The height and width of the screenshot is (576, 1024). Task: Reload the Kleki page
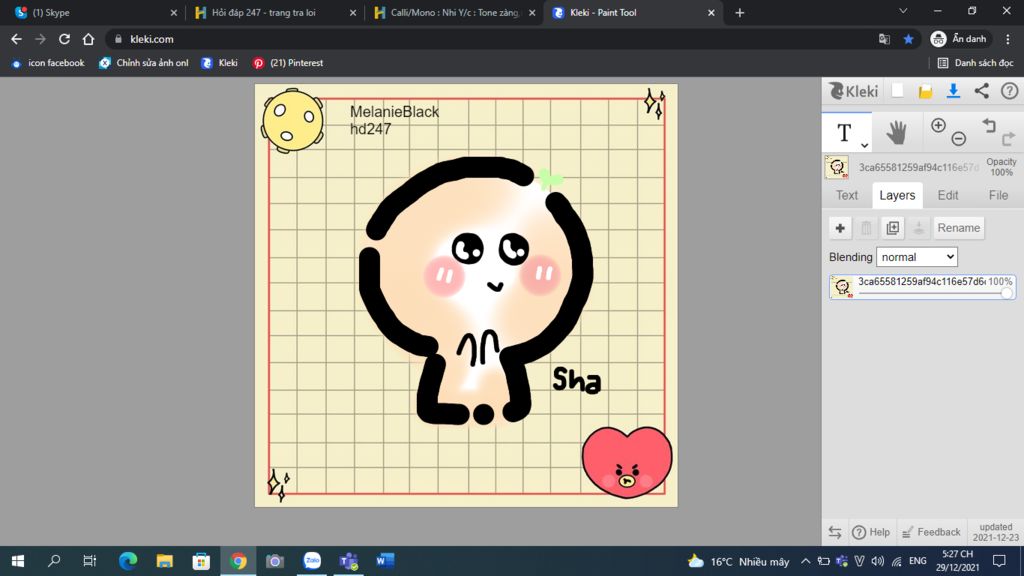point(64,39)
